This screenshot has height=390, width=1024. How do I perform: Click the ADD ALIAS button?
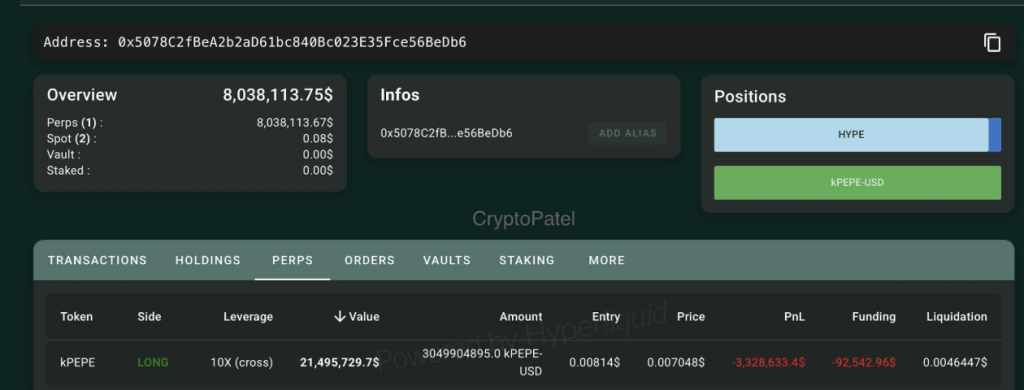click(628, 133)
